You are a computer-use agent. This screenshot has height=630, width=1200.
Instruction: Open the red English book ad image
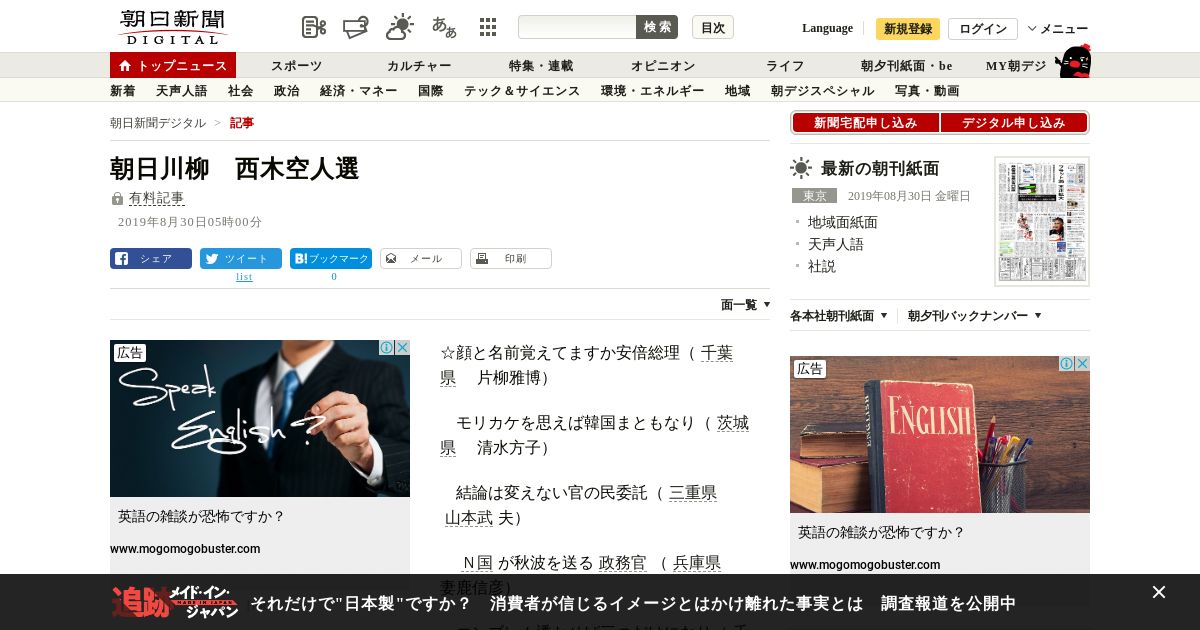point(940,434)
